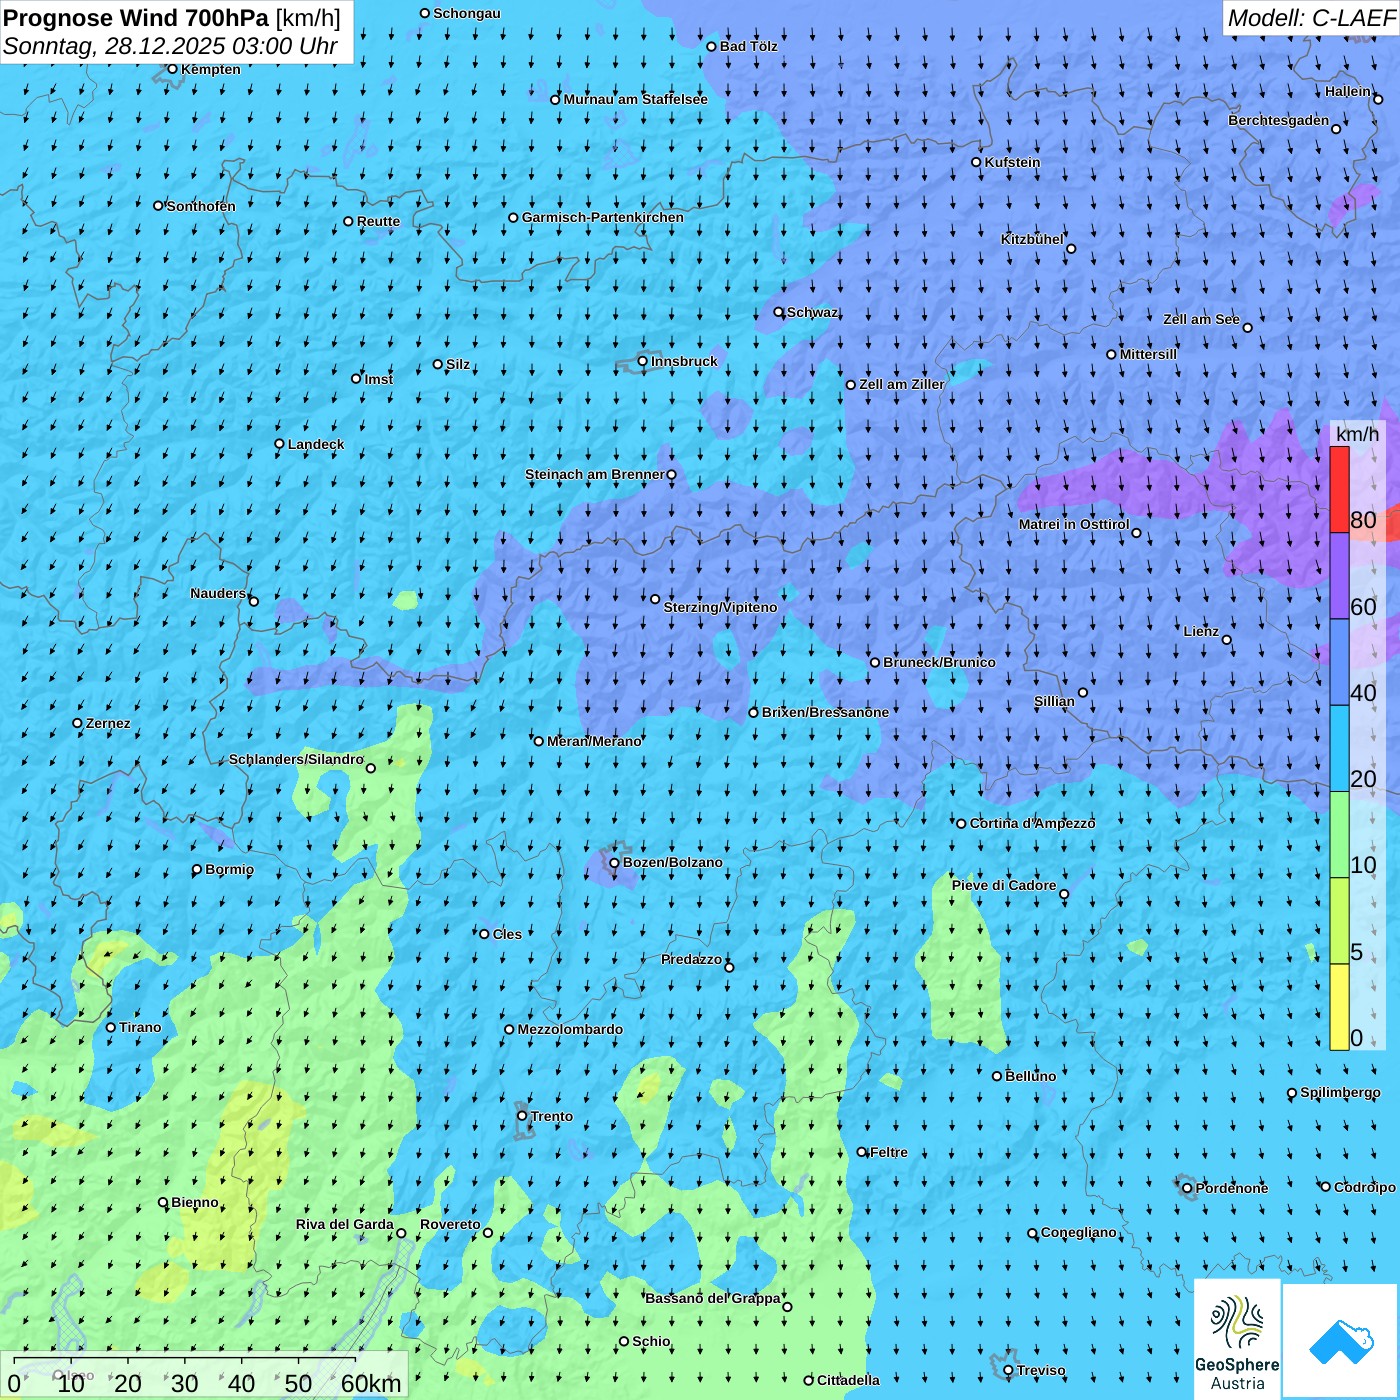
Task: Click the 'Schlanders/Silandro' label
Action: pyautogui.click(x=296, y=759)
